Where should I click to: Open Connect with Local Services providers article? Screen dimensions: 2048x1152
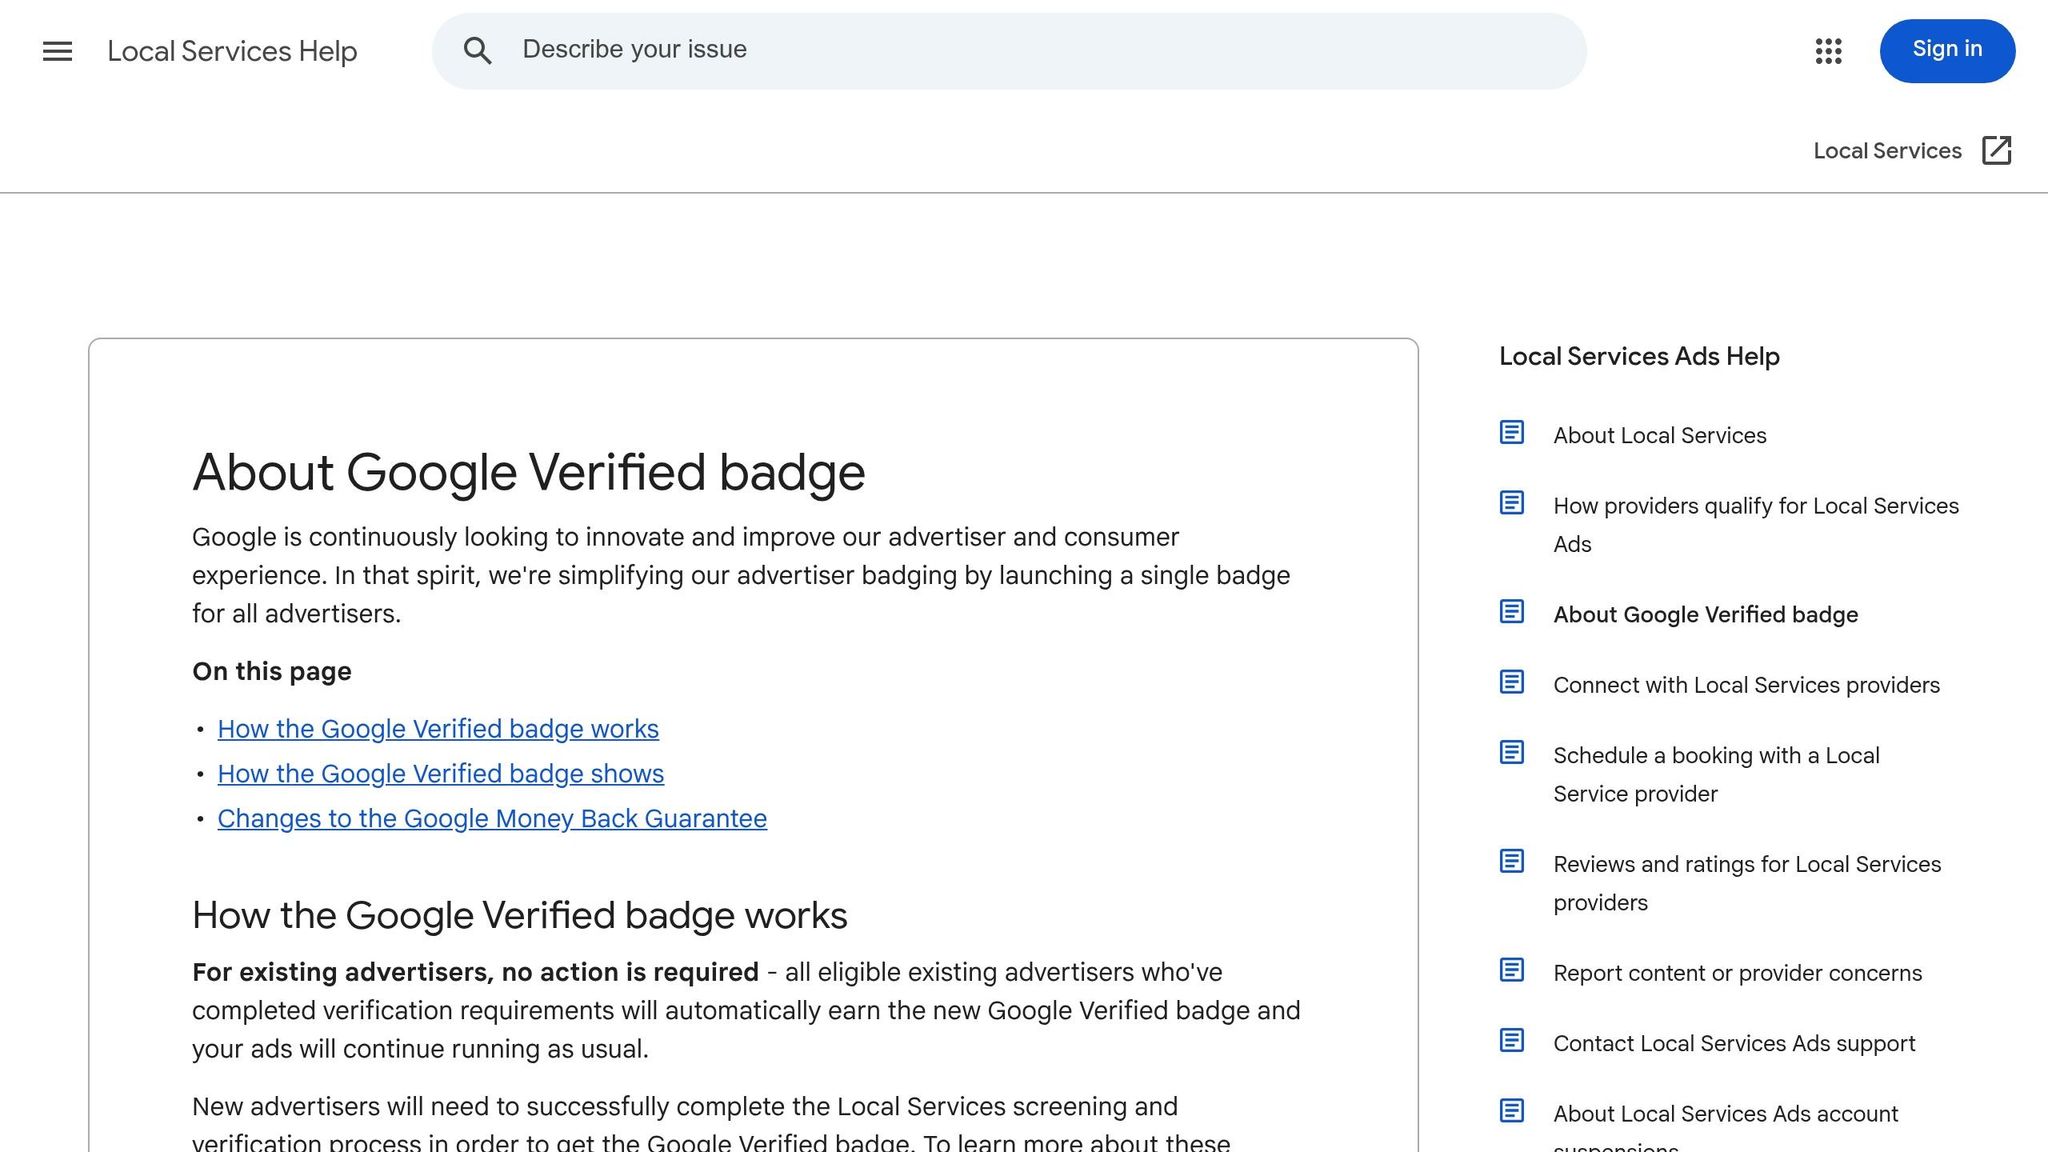(x=1746, y=685)
